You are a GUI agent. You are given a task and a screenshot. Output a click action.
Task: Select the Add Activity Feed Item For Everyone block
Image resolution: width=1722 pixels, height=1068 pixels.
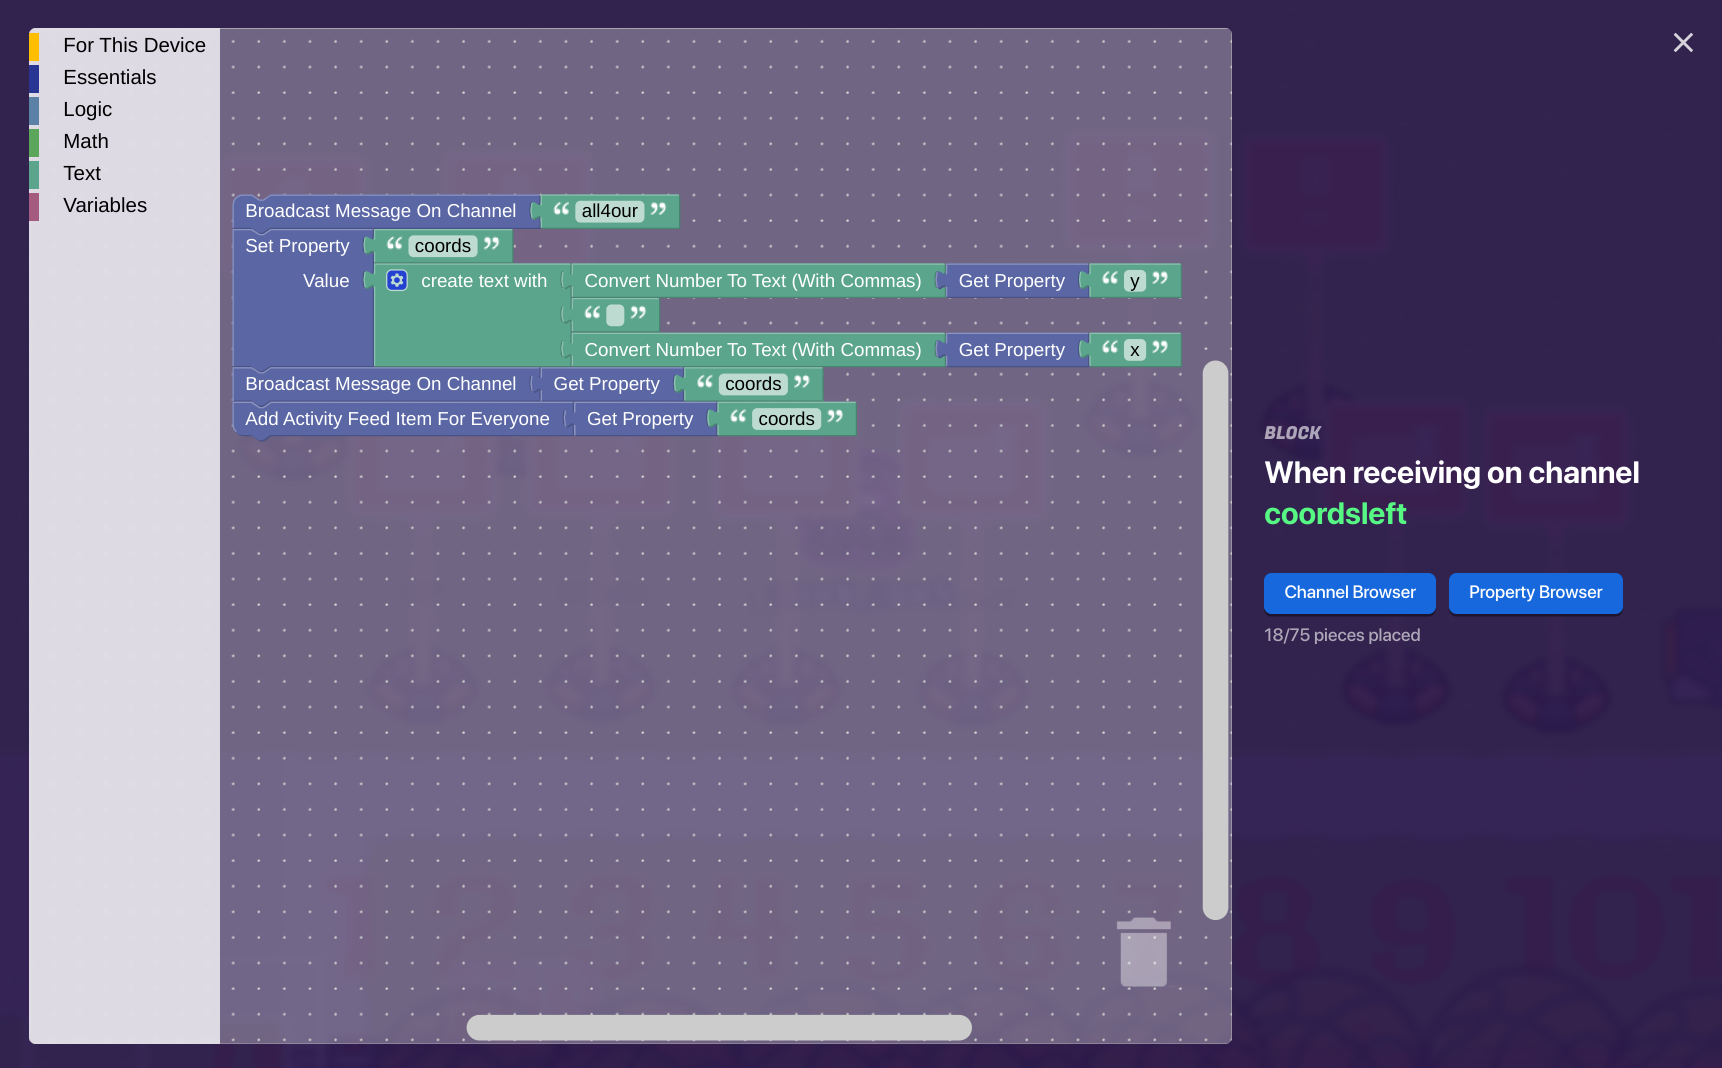[397, 419]
